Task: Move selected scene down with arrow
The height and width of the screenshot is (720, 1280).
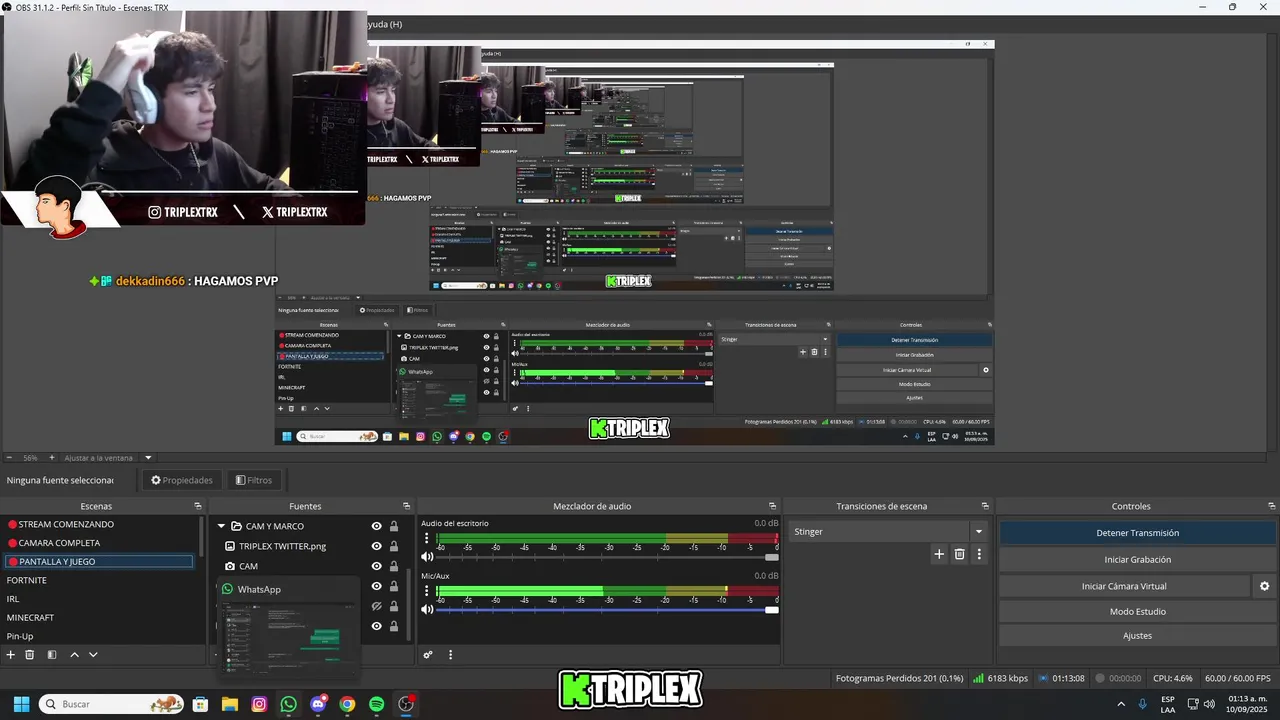Action: coord(93,655)
